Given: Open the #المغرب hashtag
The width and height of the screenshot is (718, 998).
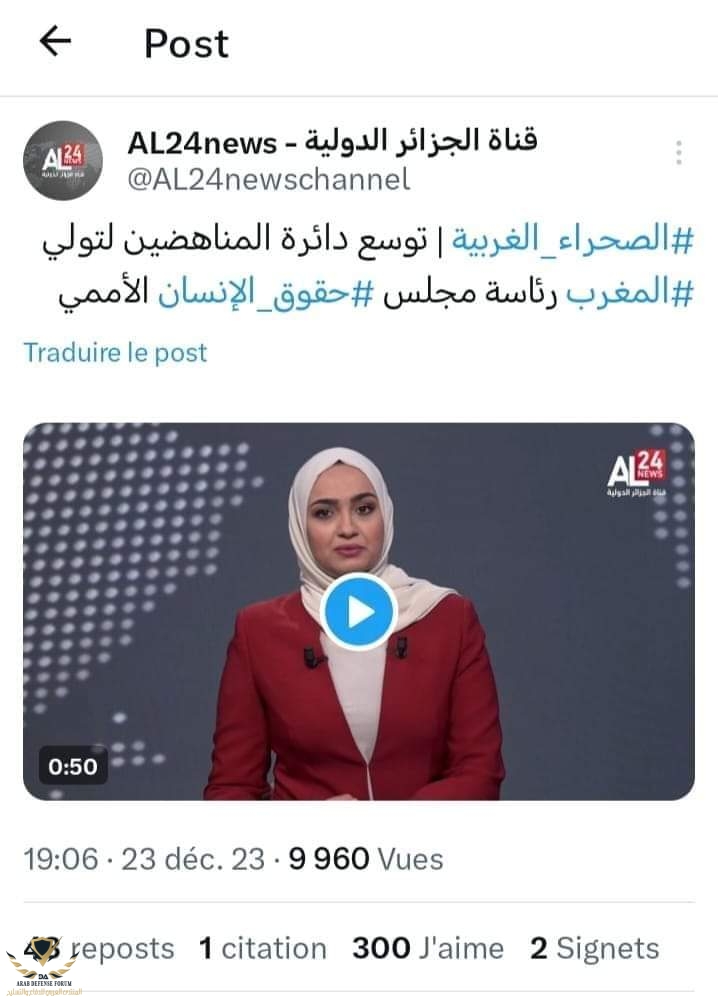Looking at the screenshot, I should pos(630,293).
